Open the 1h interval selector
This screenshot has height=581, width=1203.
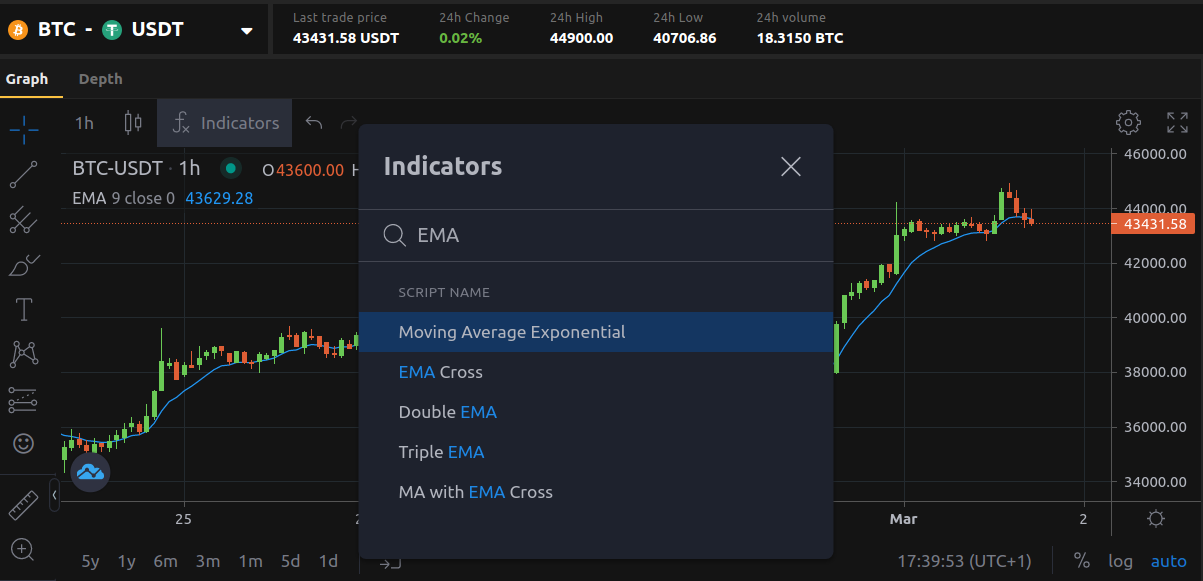[84, 122]
